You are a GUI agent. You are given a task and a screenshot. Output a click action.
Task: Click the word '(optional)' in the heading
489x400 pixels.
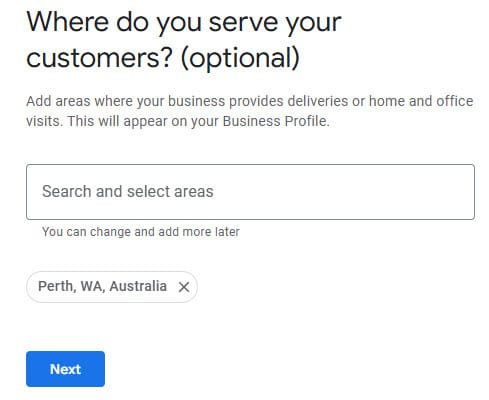pos(240,58)
